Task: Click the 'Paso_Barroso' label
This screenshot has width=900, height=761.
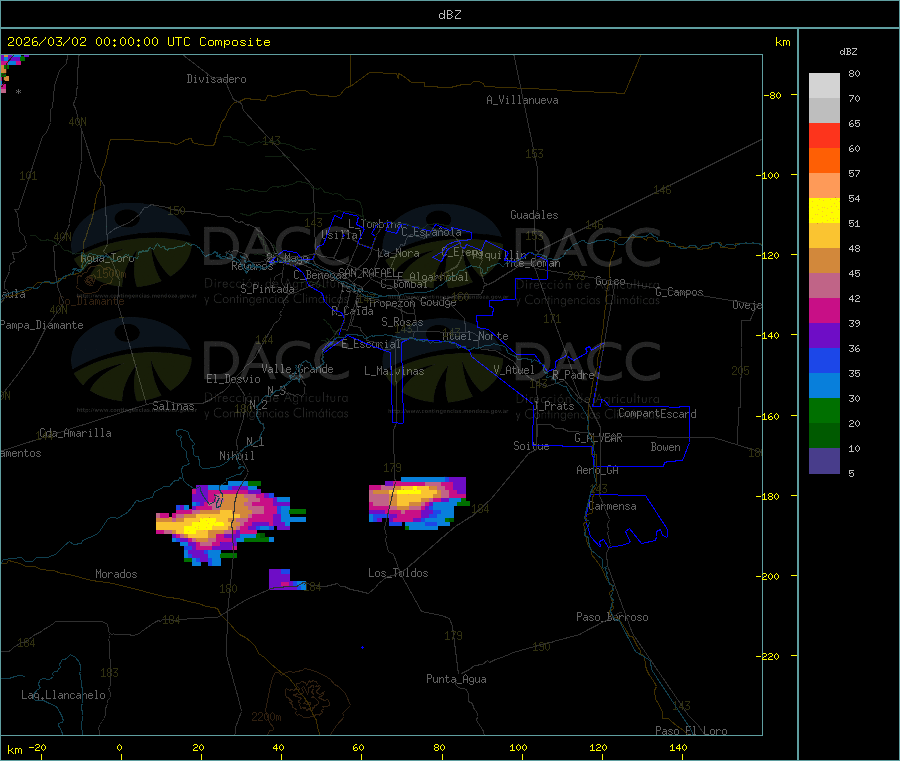Action: 612,617
